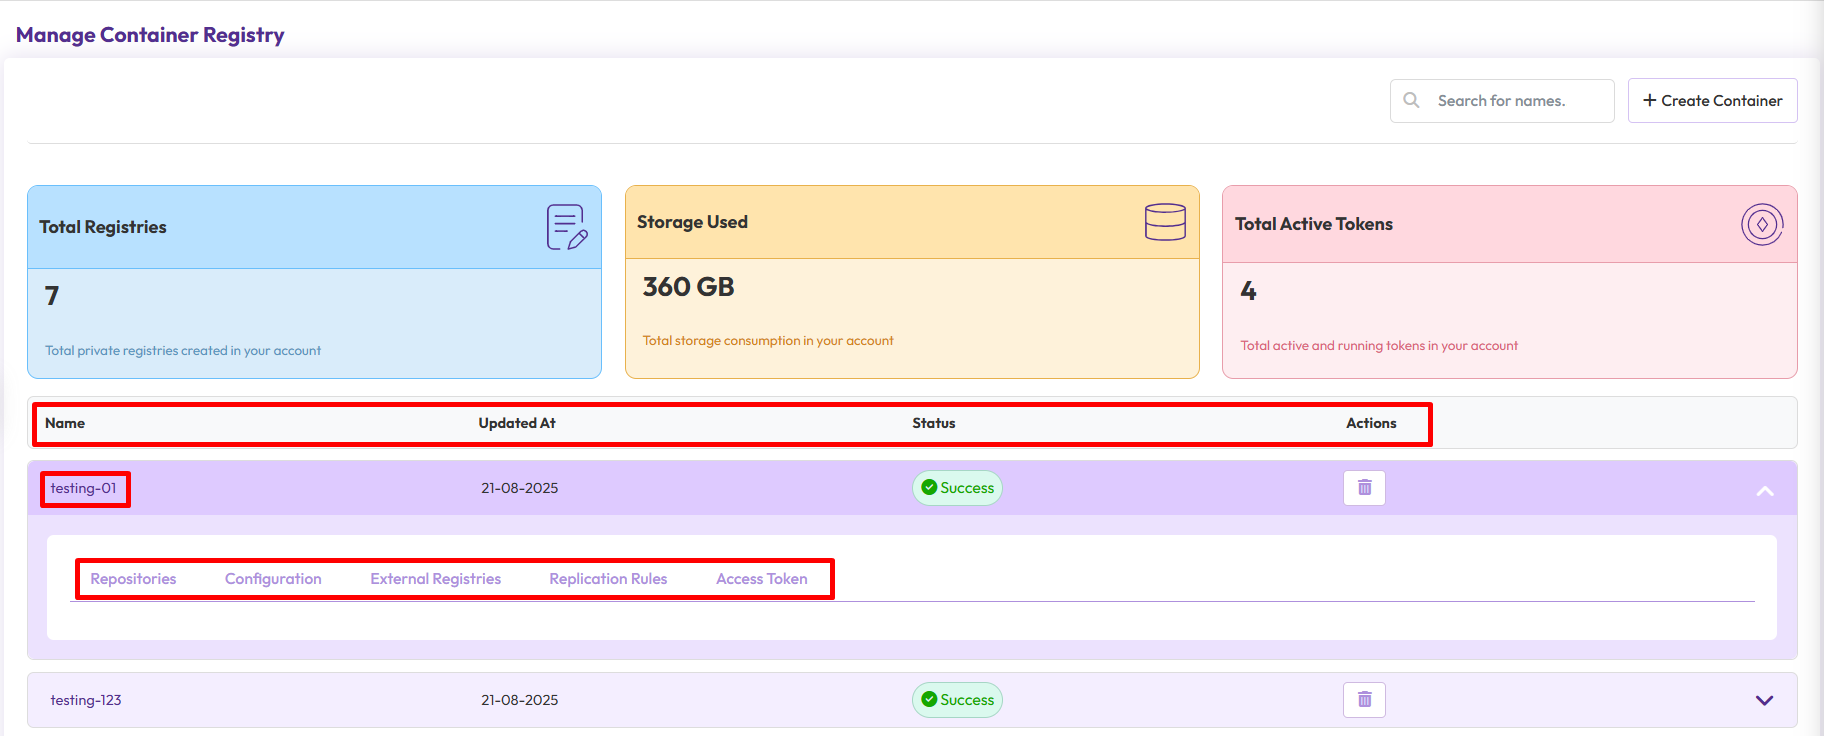The width and height of the screenshot is (1824, 736).
Task: Click the Total Registries document edit icon
Action: tap(566, 227)
